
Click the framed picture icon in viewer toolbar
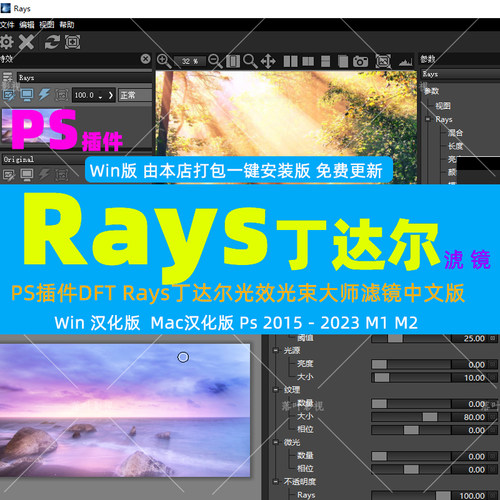pos(383,61)
